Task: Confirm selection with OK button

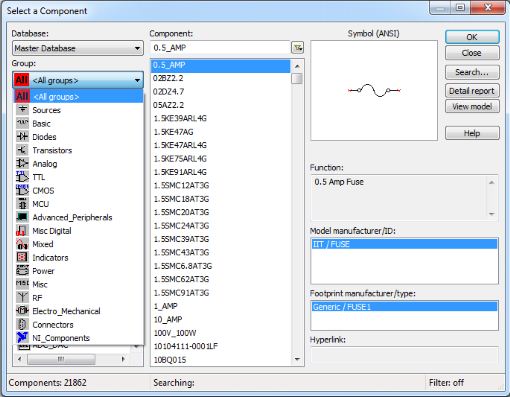Action: click(x=472, y=37)
